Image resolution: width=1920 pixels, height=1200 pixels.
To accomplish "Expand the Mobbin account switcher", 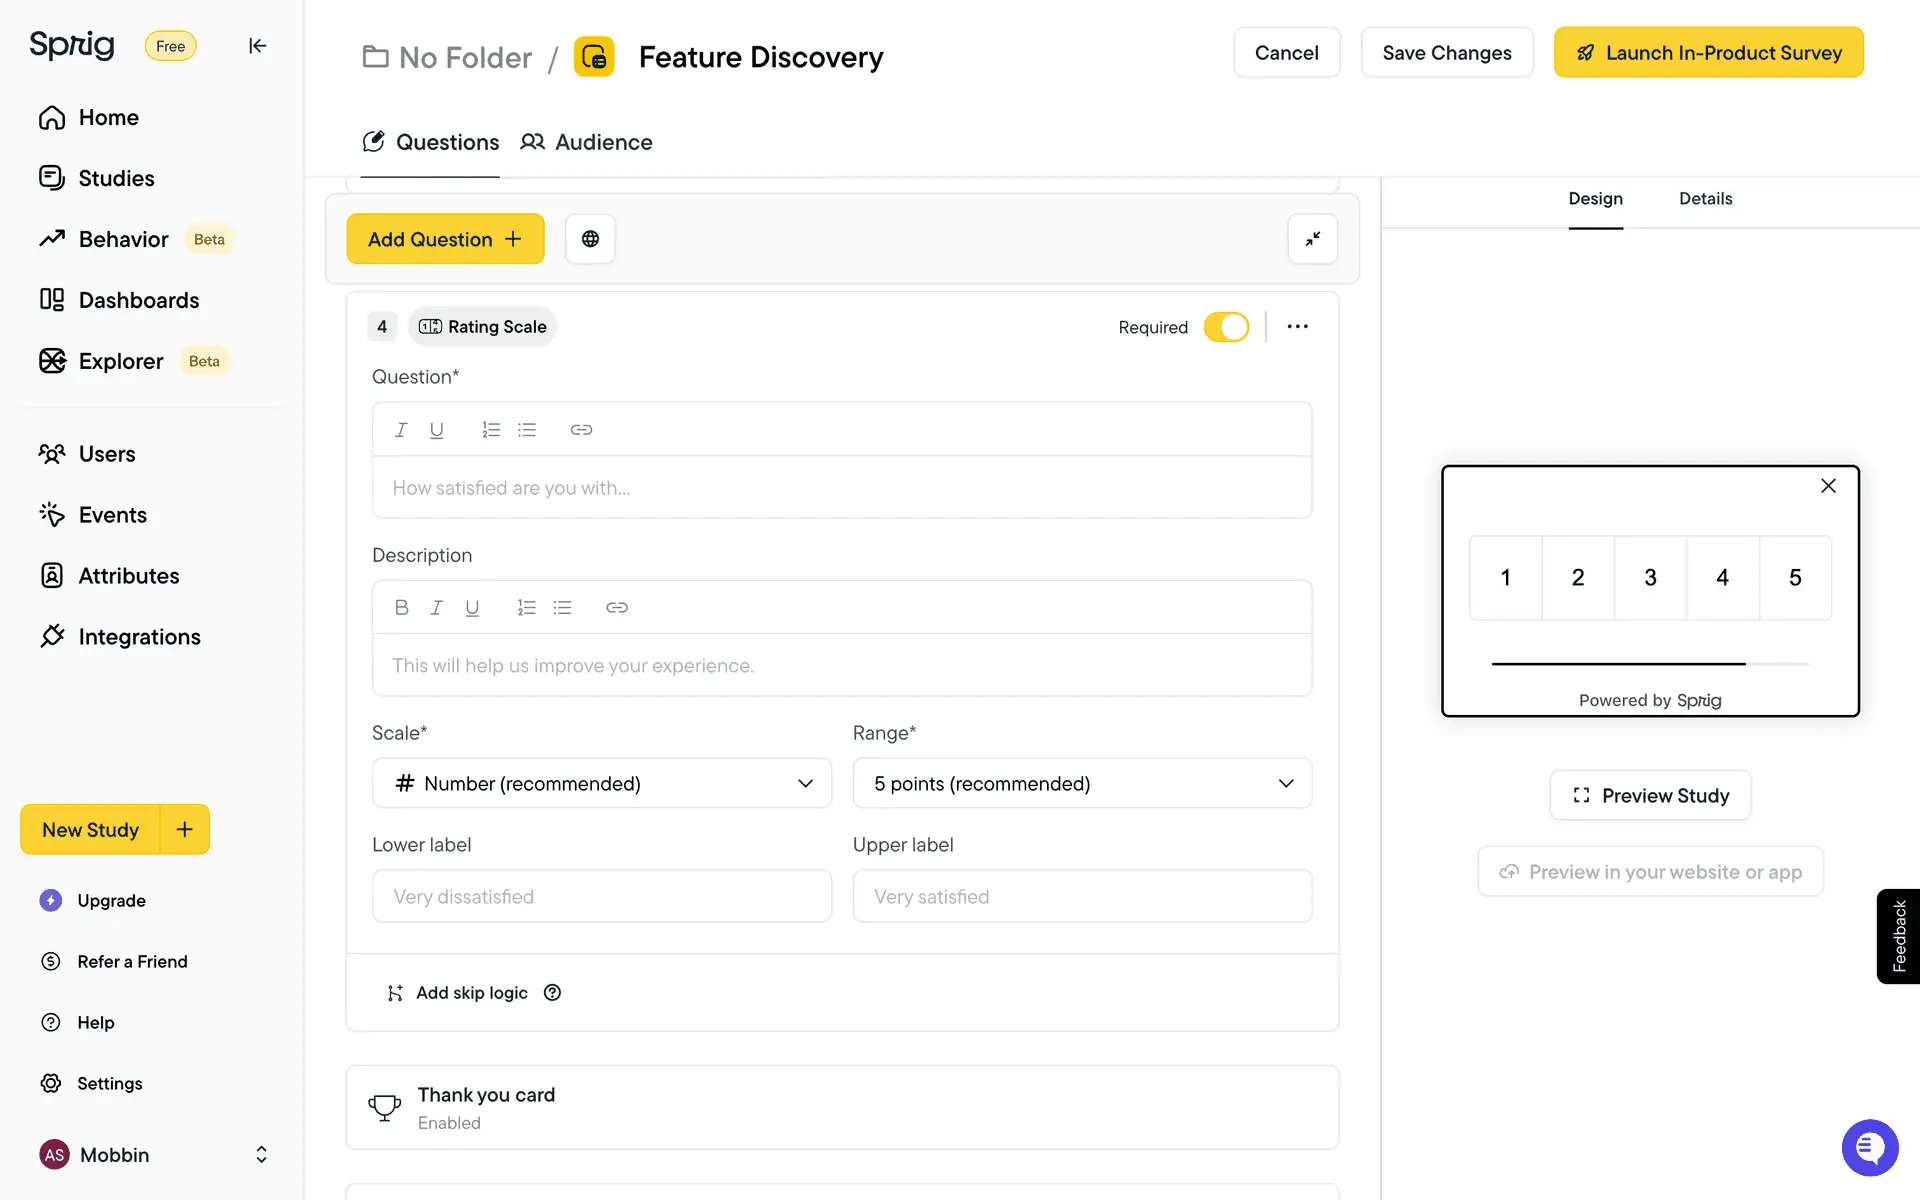I will click(x=261, y=1155).
